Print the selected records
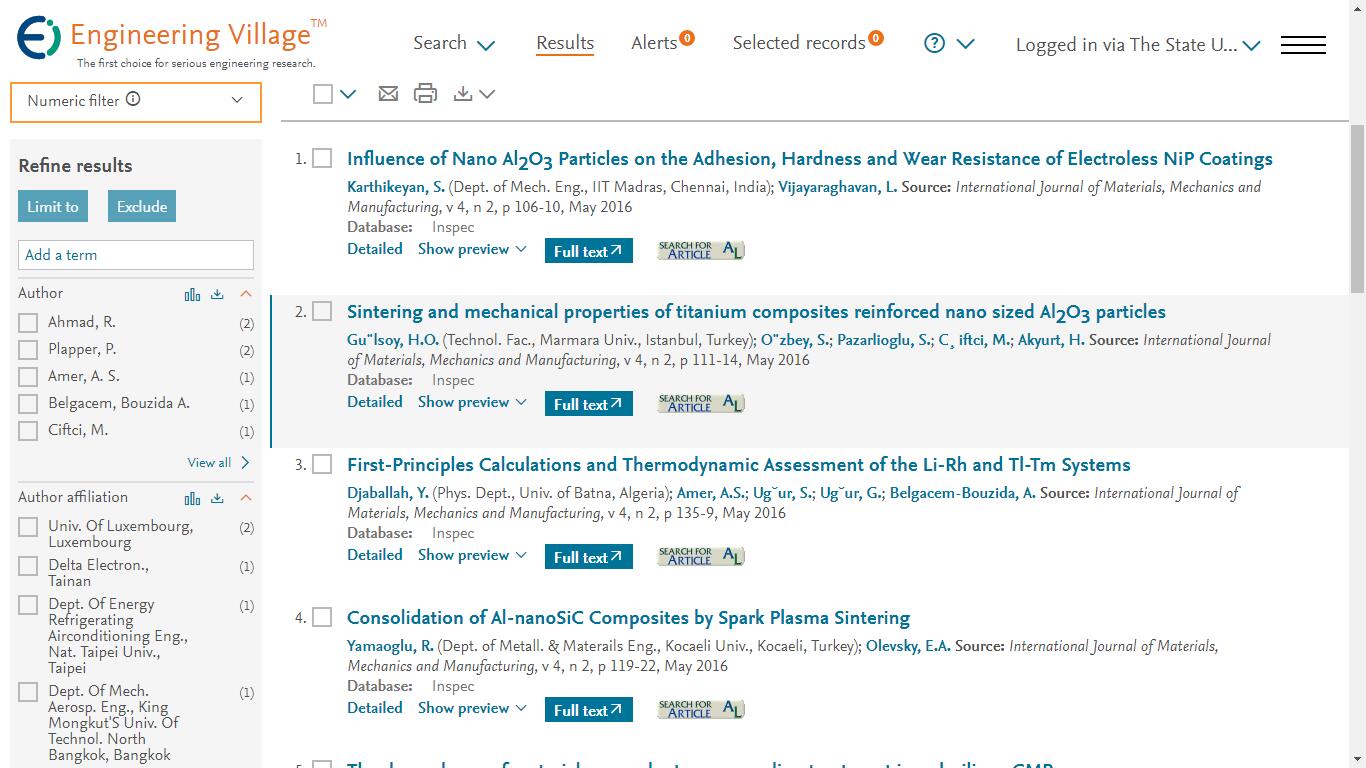Viewport: 1366px width, 768px height. (x=425, y=94)
